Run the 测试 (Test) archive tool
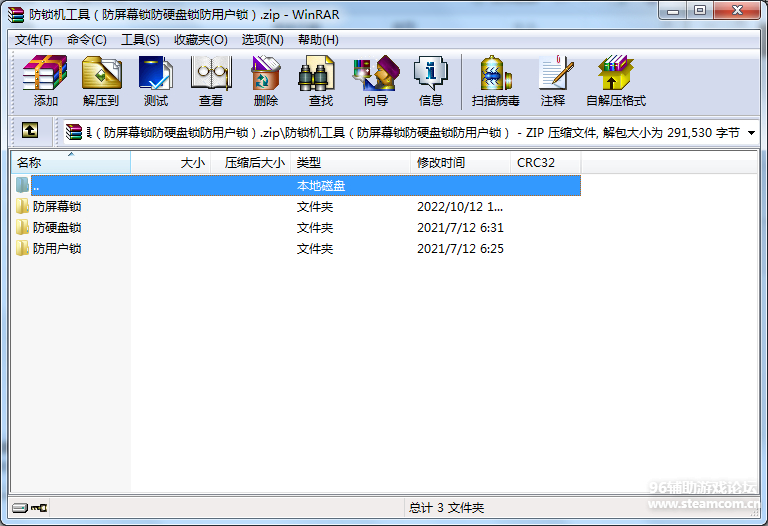The height and width of the screenshot is (526, 768). click(x=155, y=81)
